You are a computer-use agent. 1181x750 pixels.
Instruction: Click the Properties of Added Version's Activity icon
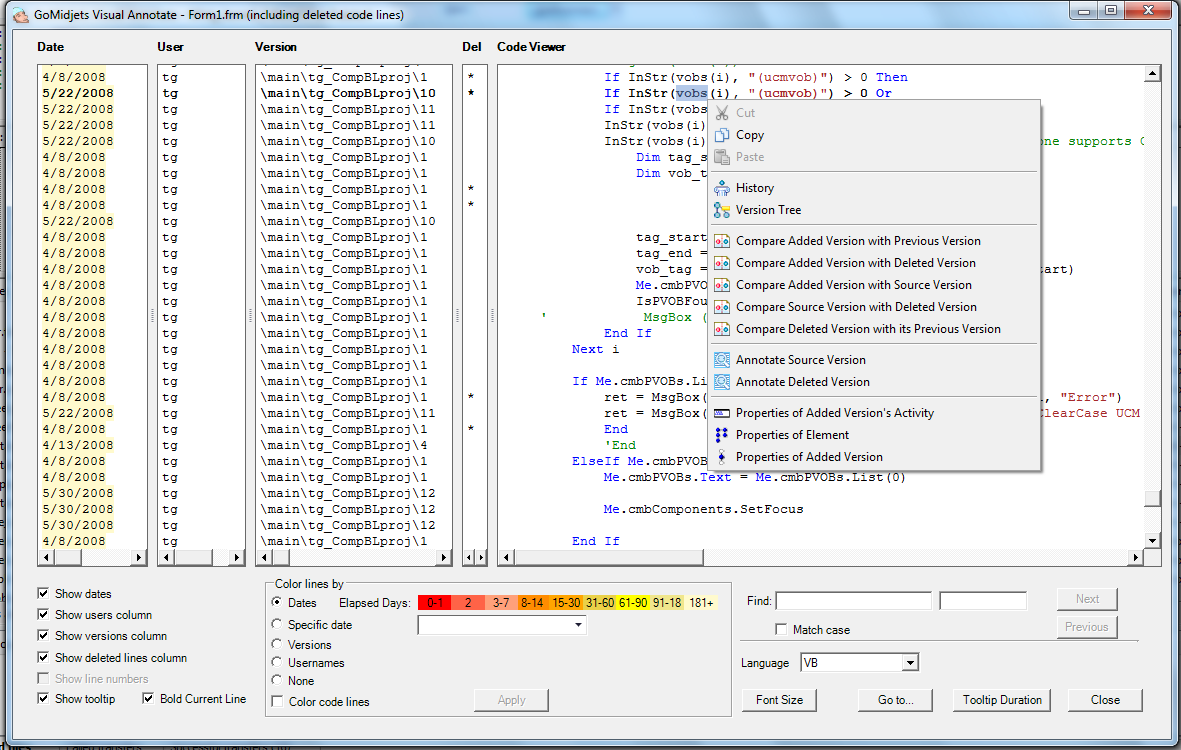721,413
